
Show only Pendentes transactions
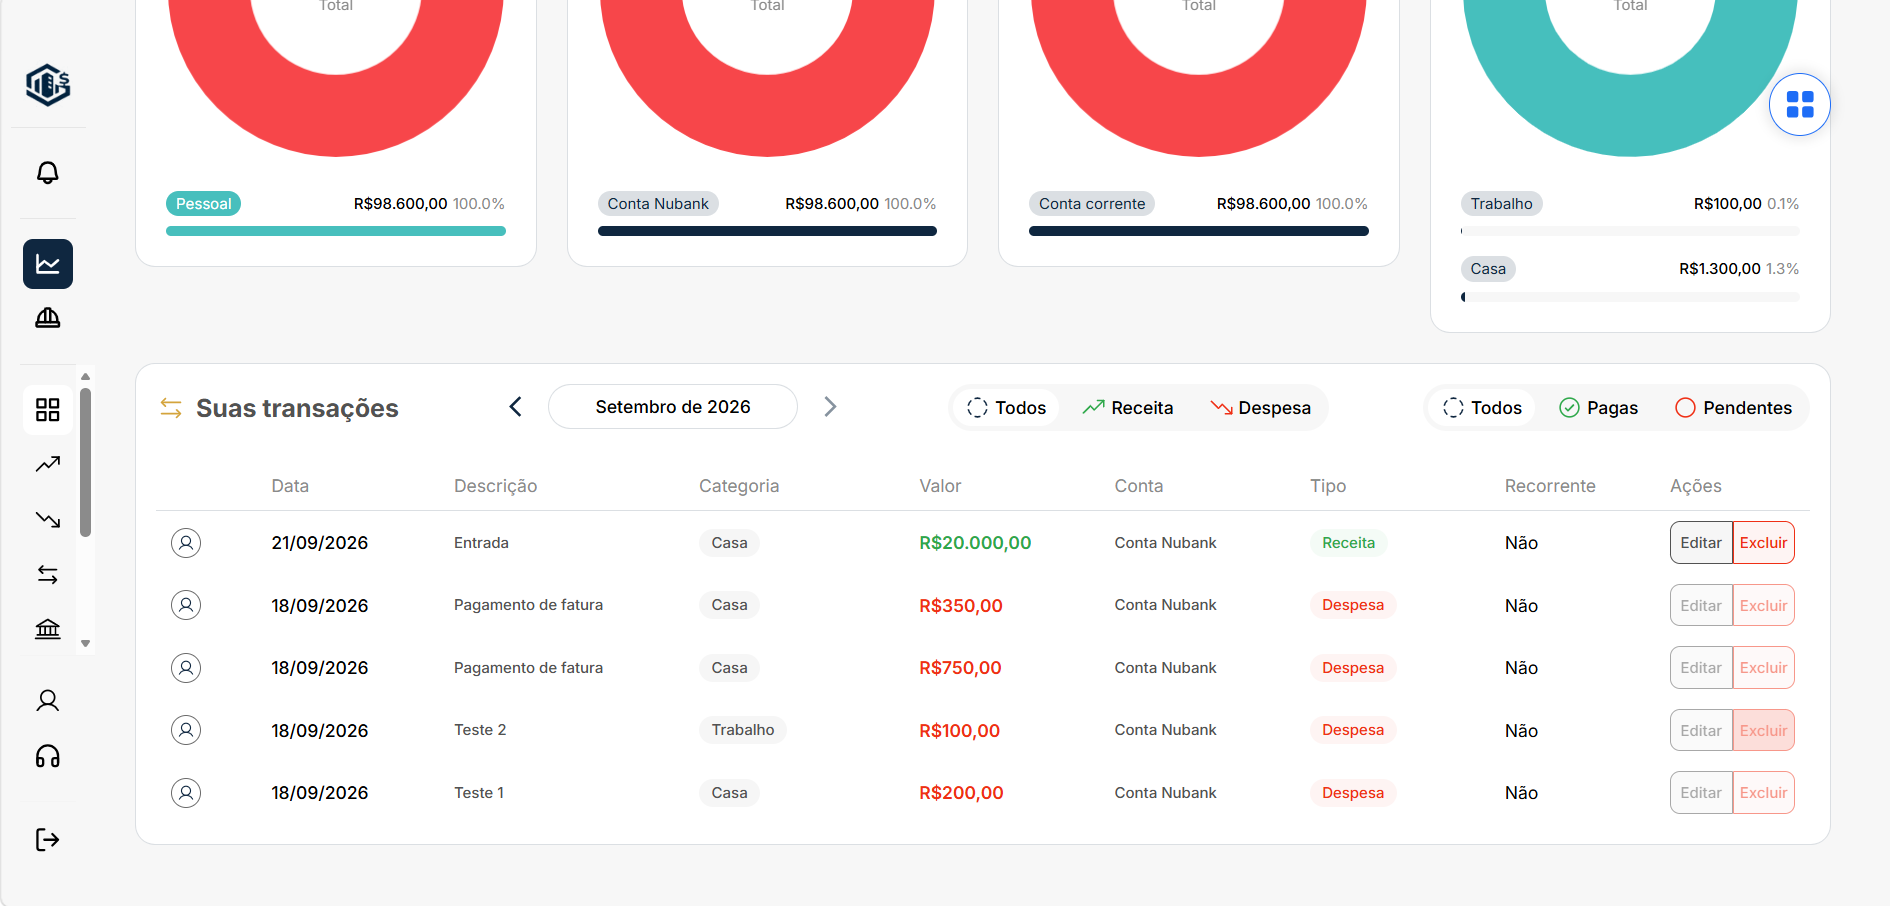[1734, 408]
